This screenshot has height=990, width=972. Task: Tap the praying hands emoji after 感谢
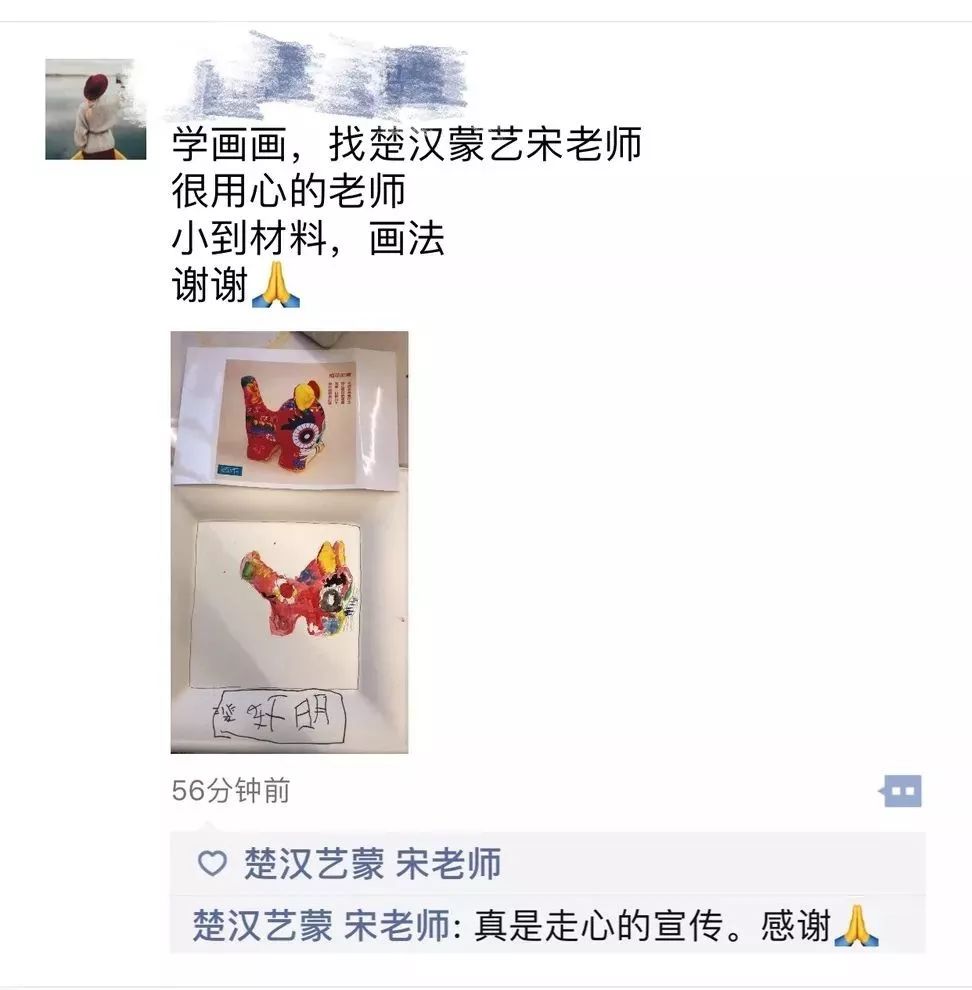point(856,926)
